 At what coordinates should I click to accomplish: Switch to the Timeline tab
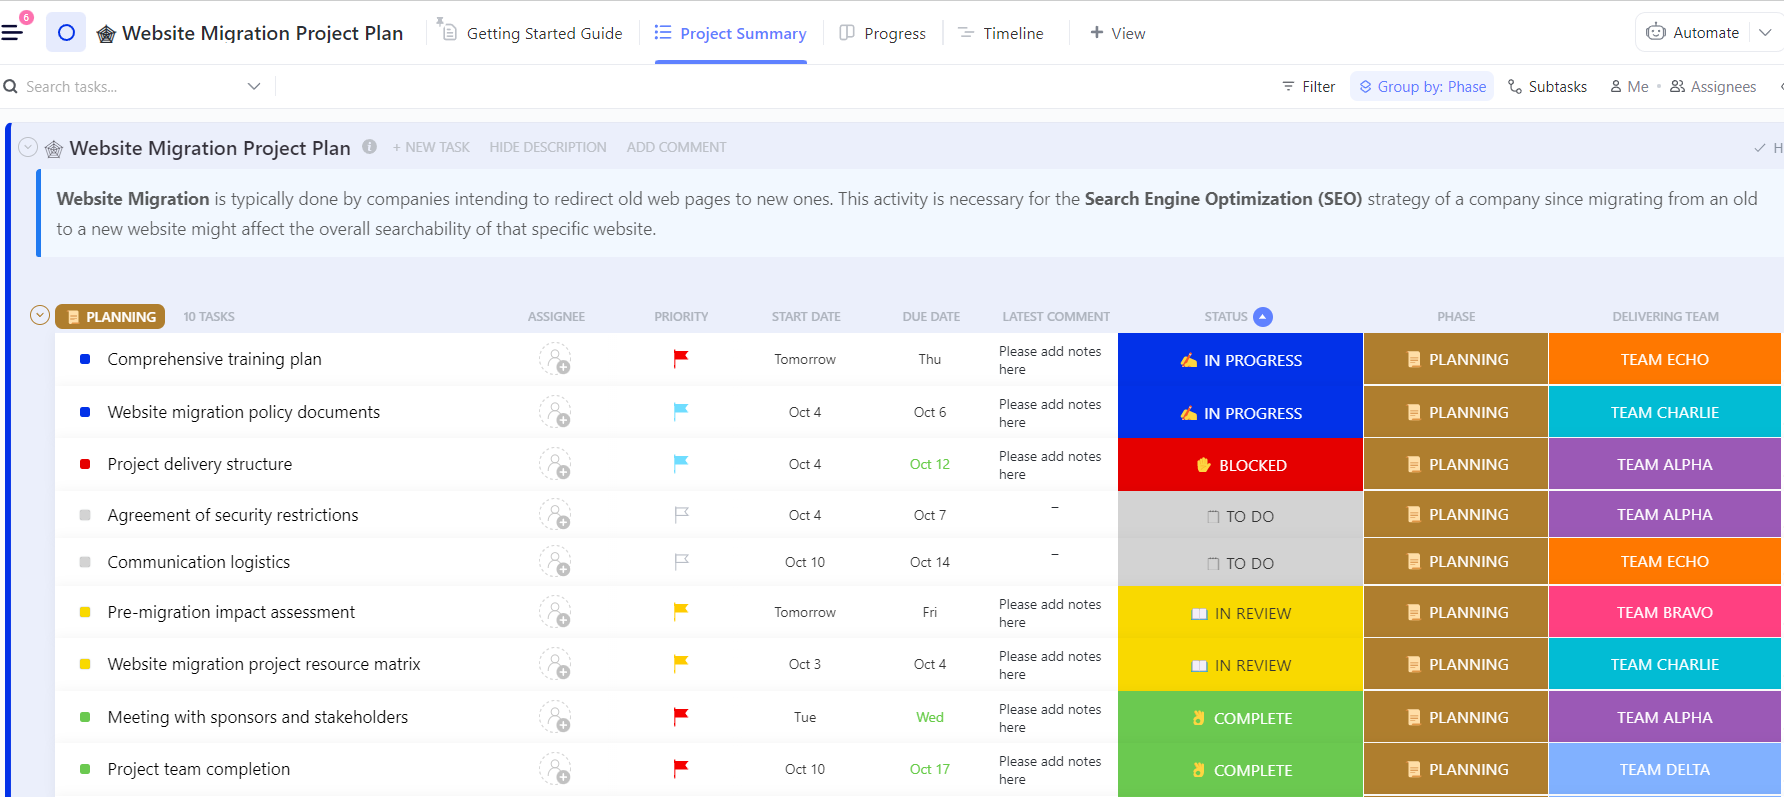point(1001,33)
